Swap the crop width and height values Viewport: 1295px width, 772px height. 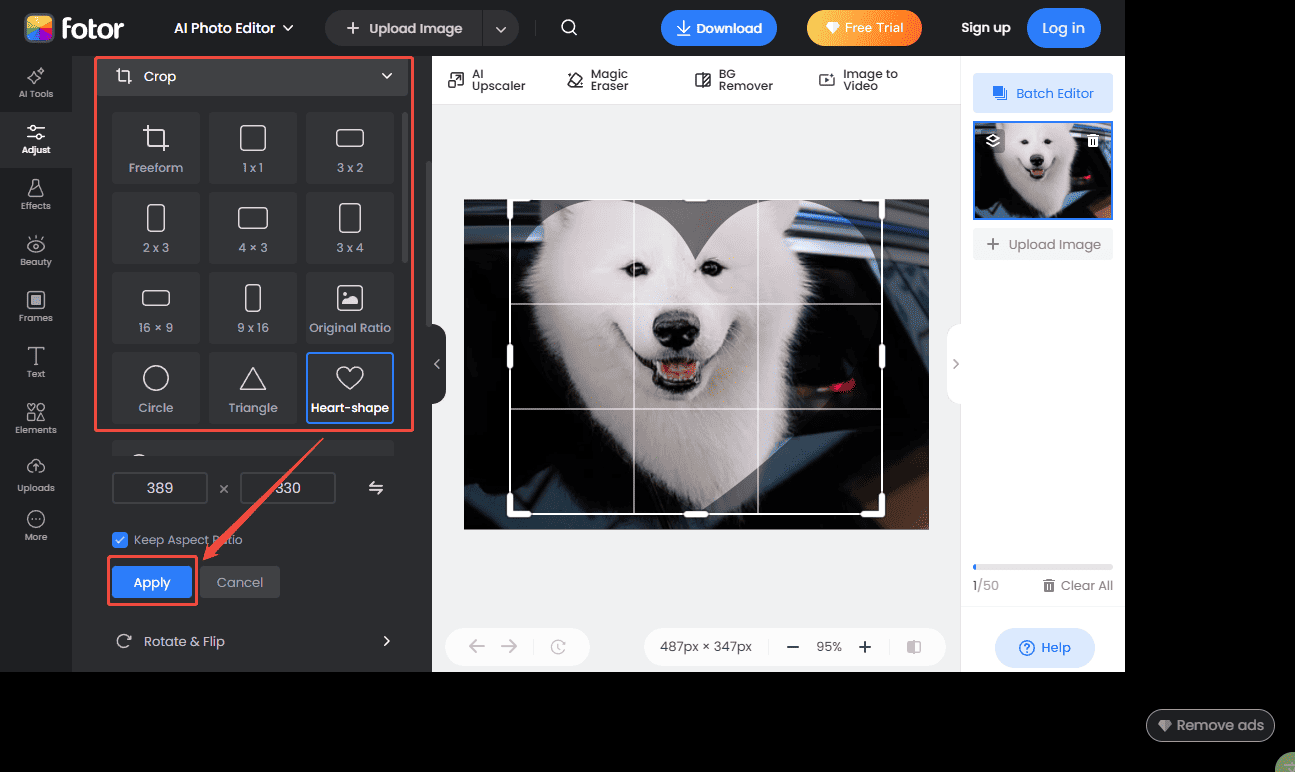(x=376, y=487)
